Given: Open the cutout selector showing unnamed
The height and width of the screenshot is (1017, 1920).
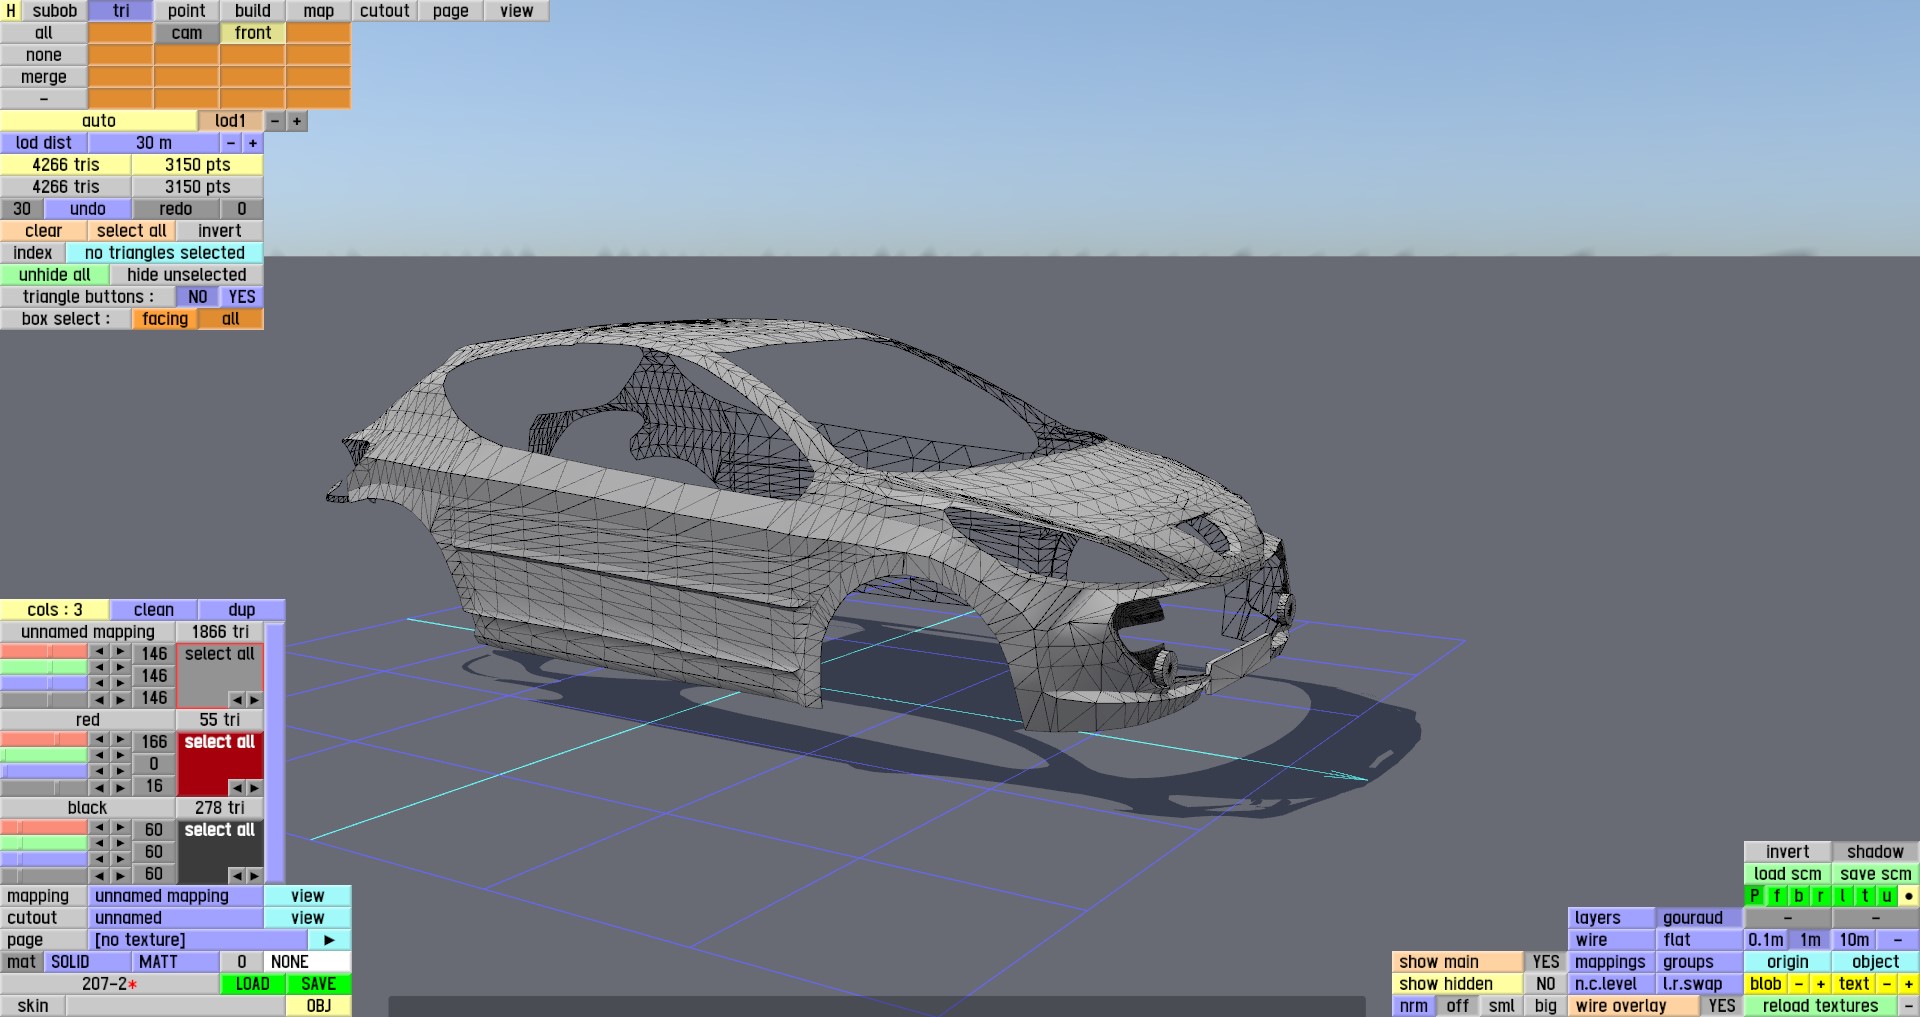Looking at the screenshot, I should (176, 918).
